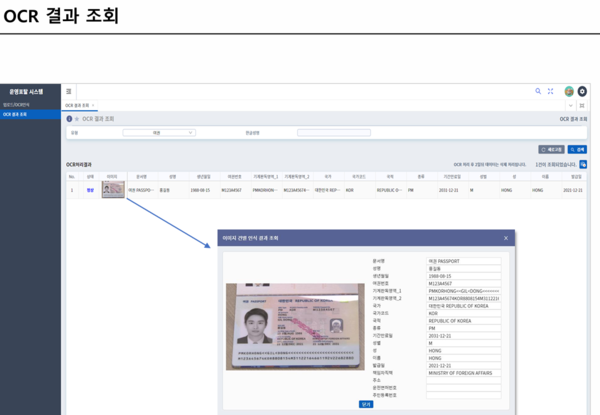The image size is (600, 415).
Task: Click the reset button next to 검색
Action: [x=550, y=149]
